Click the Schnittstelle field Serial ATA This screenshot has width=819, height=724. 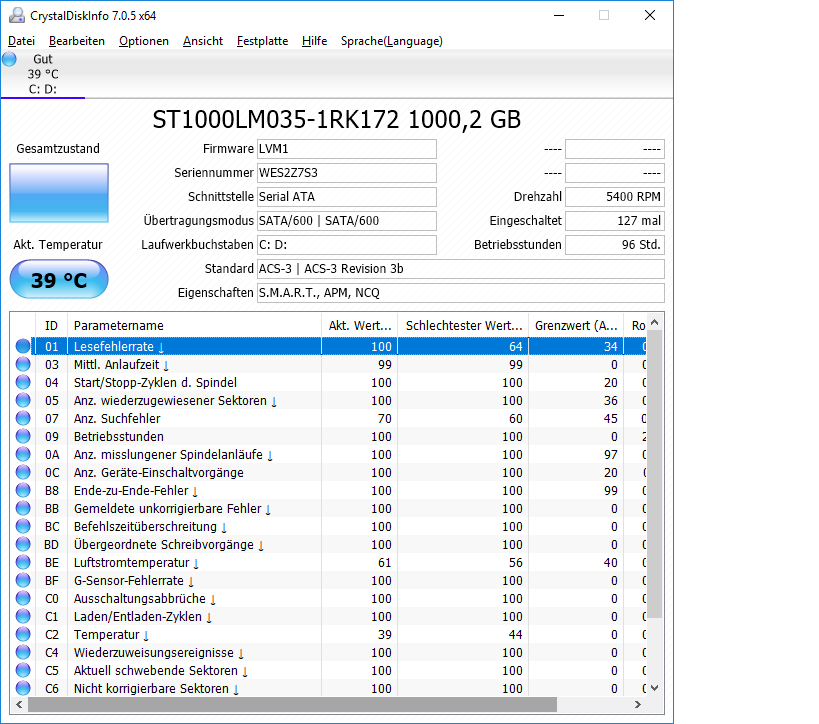pyautogui.click(x=347, y=197)
